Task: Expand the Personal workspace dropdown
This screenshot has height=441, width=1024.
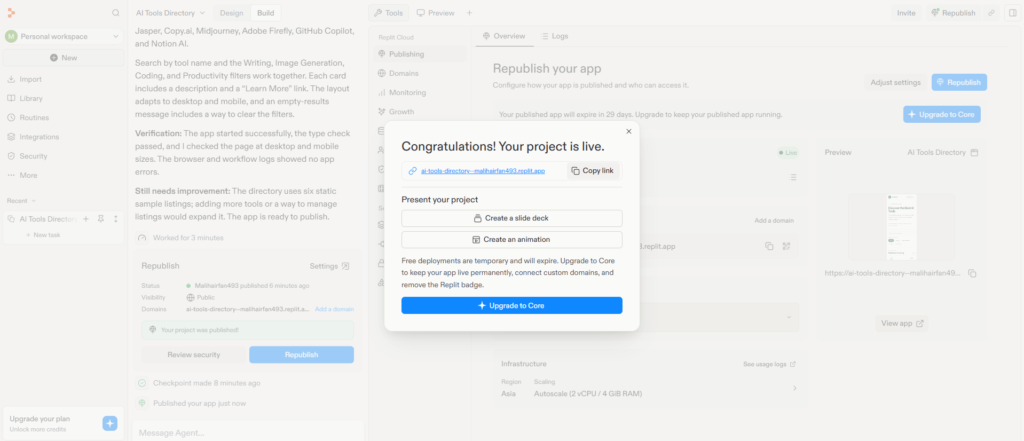Action: [x=63, y=37]
